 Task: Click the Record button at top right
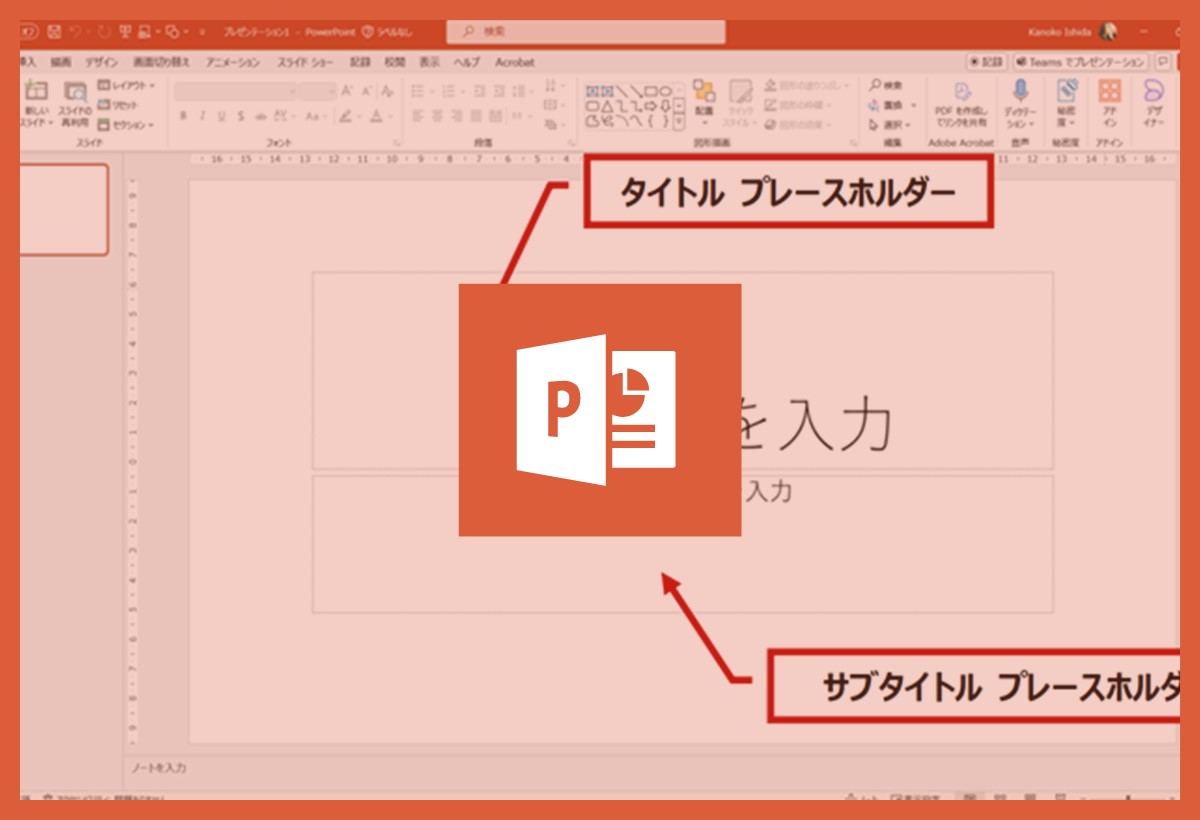click(985, 62)
